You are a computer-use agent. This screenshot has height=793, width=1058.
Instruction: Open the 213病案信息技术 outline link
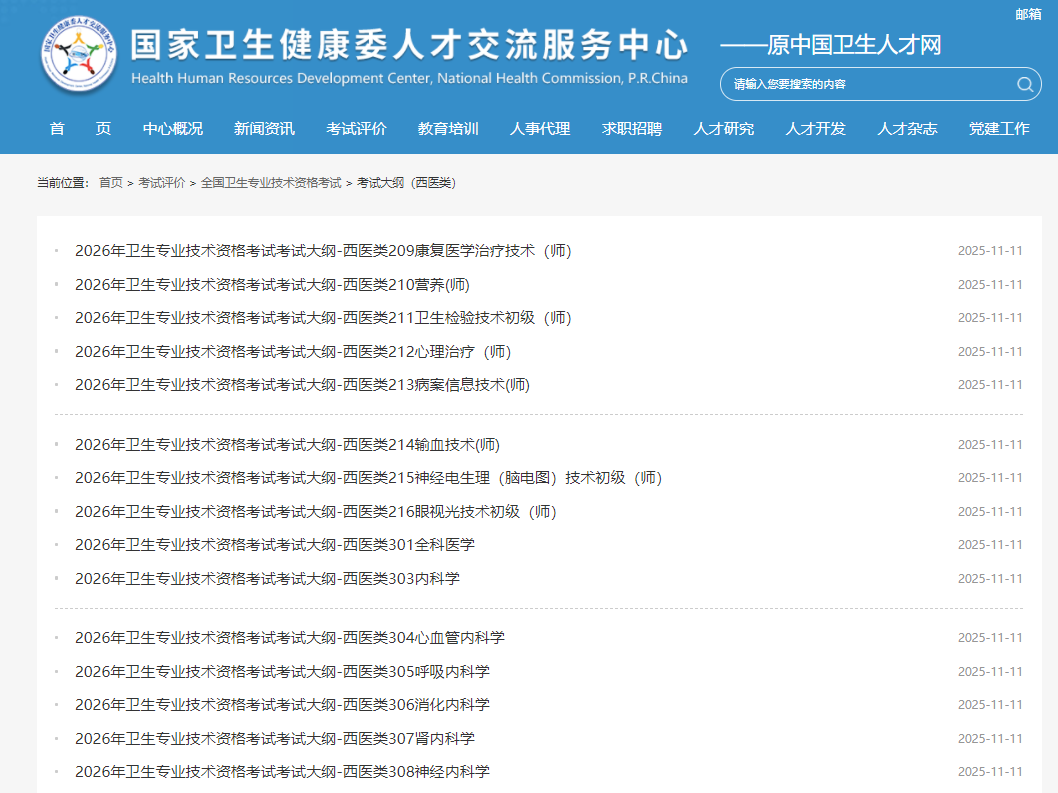coord(302,385)
